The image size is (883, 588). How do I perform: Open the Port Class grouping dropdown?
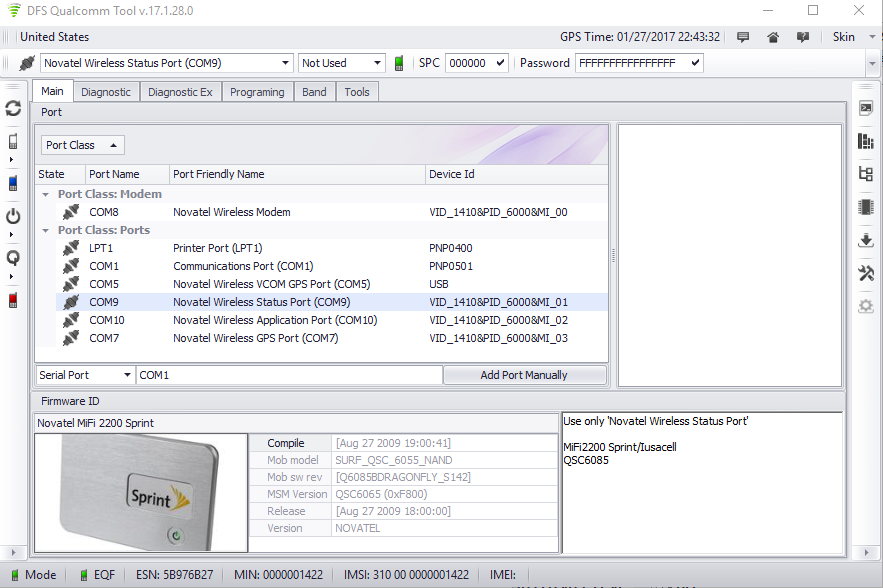[x=82, y=145]
